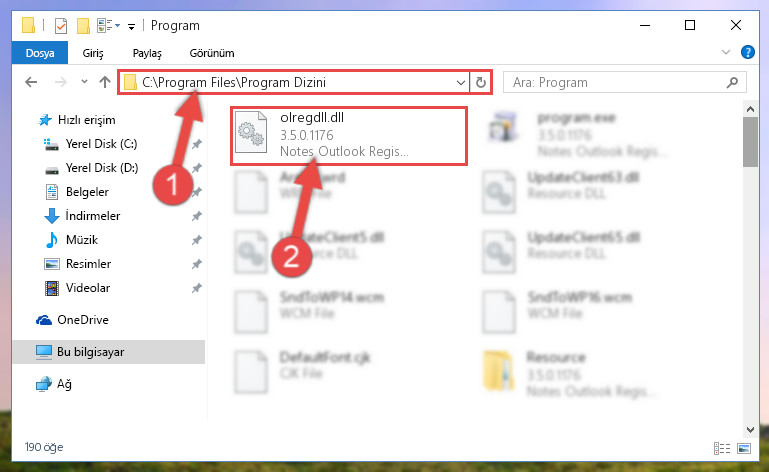Open Explorer help question mark
The image size is (769, 472).
747,52
